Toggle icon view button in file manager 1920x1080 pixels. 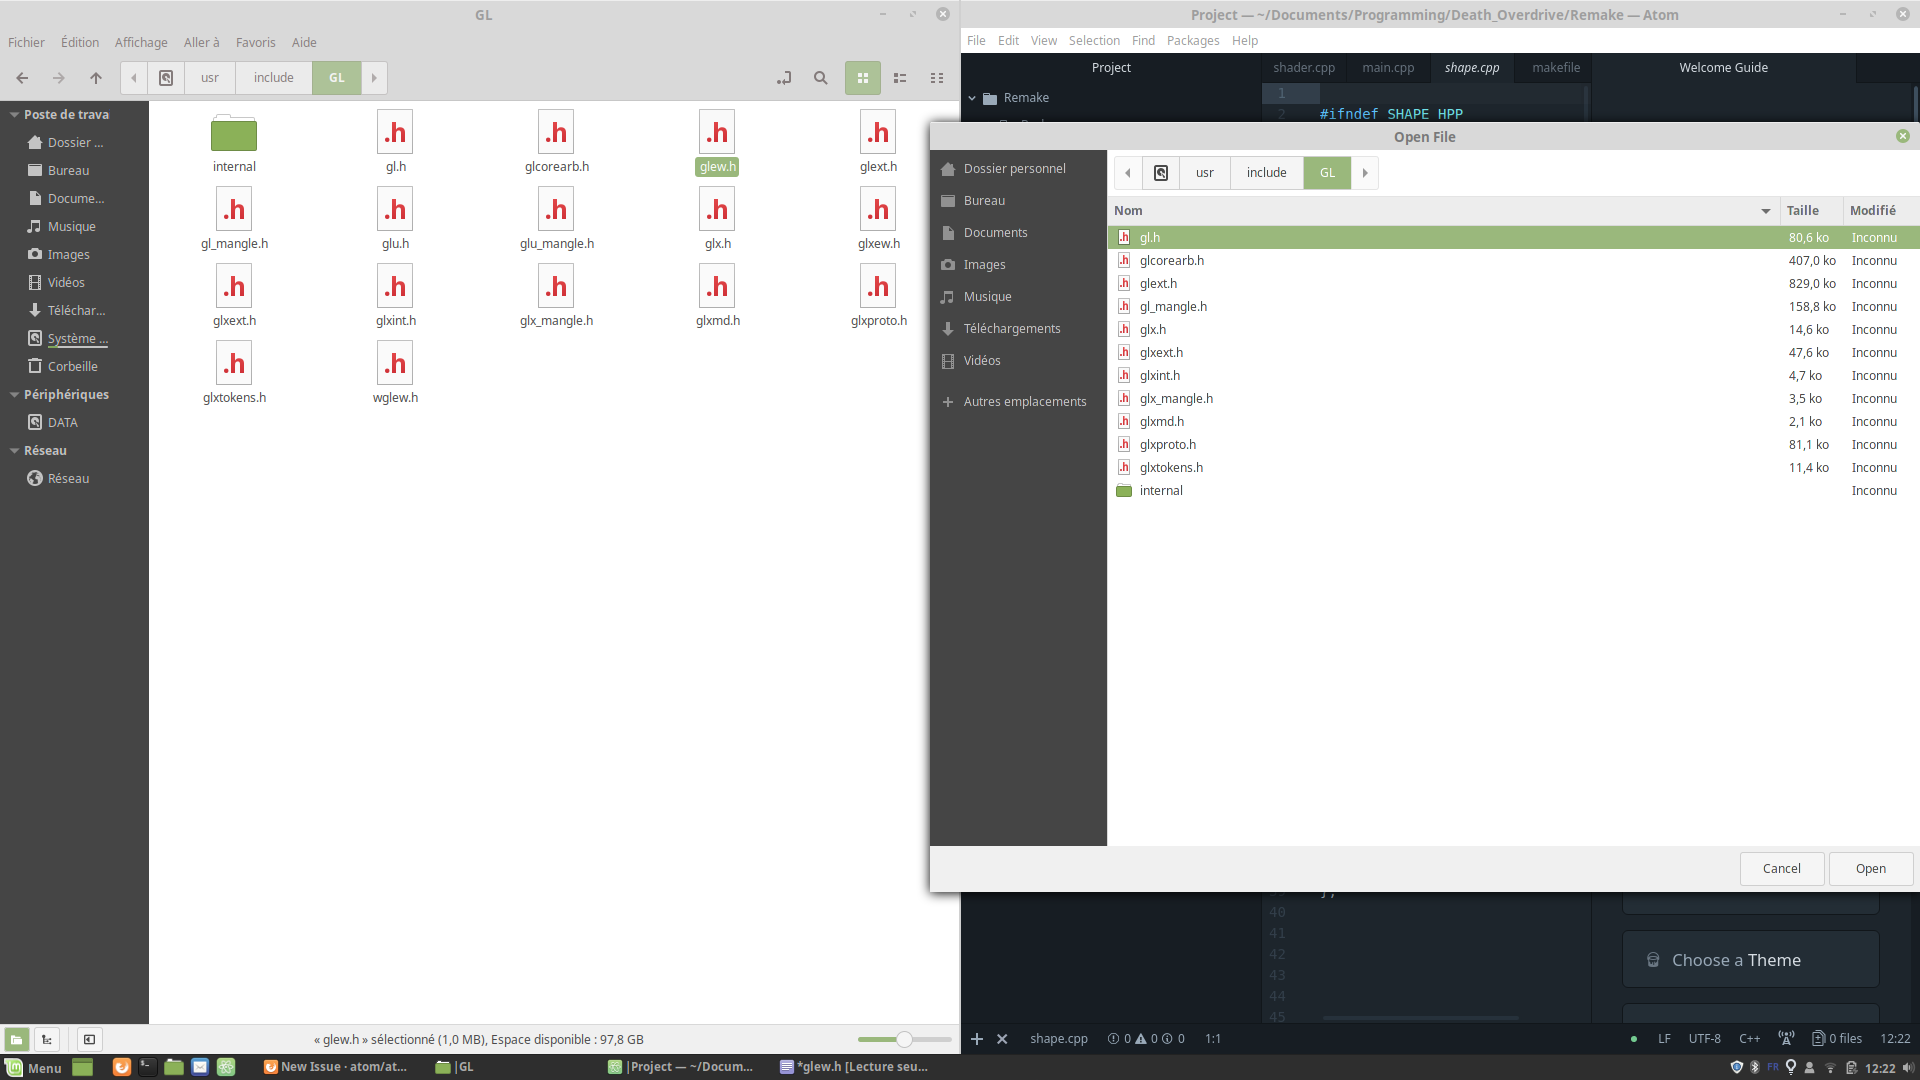pyautogui.click(x=862, y=78)
